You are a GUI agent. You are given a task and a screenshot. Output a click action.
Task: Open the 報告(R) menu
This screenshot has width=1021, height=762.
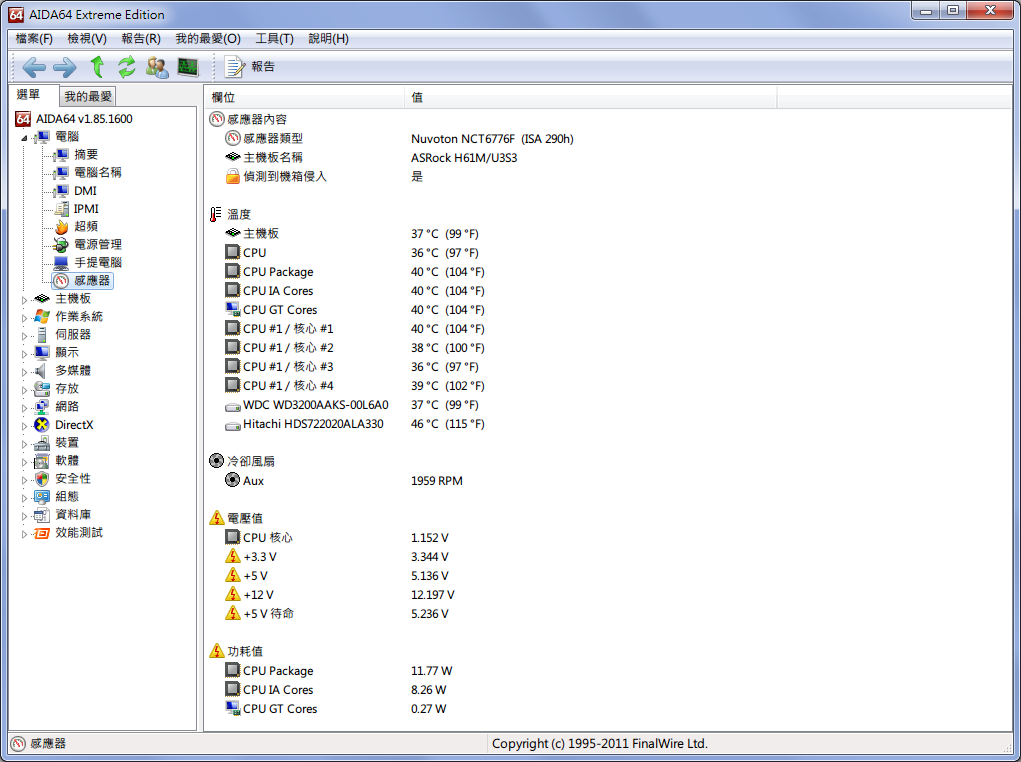click(x=141, y=38)
